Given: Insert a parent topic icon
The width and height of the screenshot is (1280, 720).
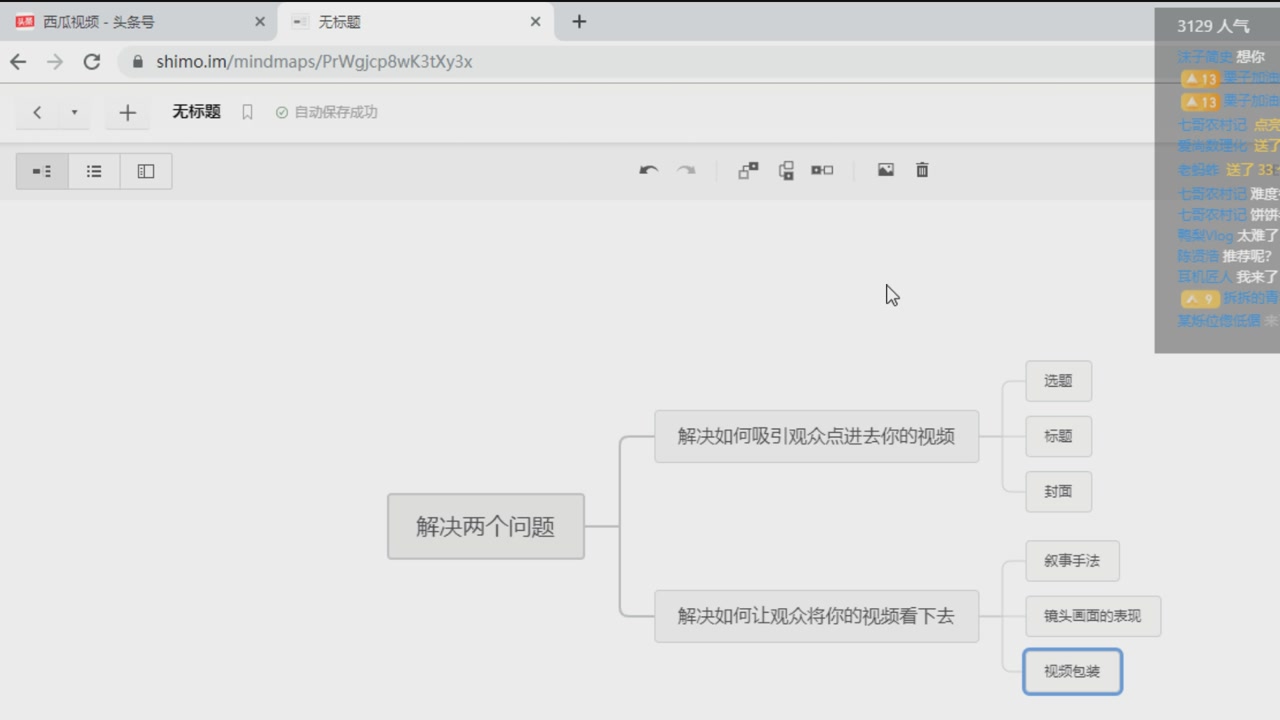Looking at the screenshot, I should click(822, 170).
